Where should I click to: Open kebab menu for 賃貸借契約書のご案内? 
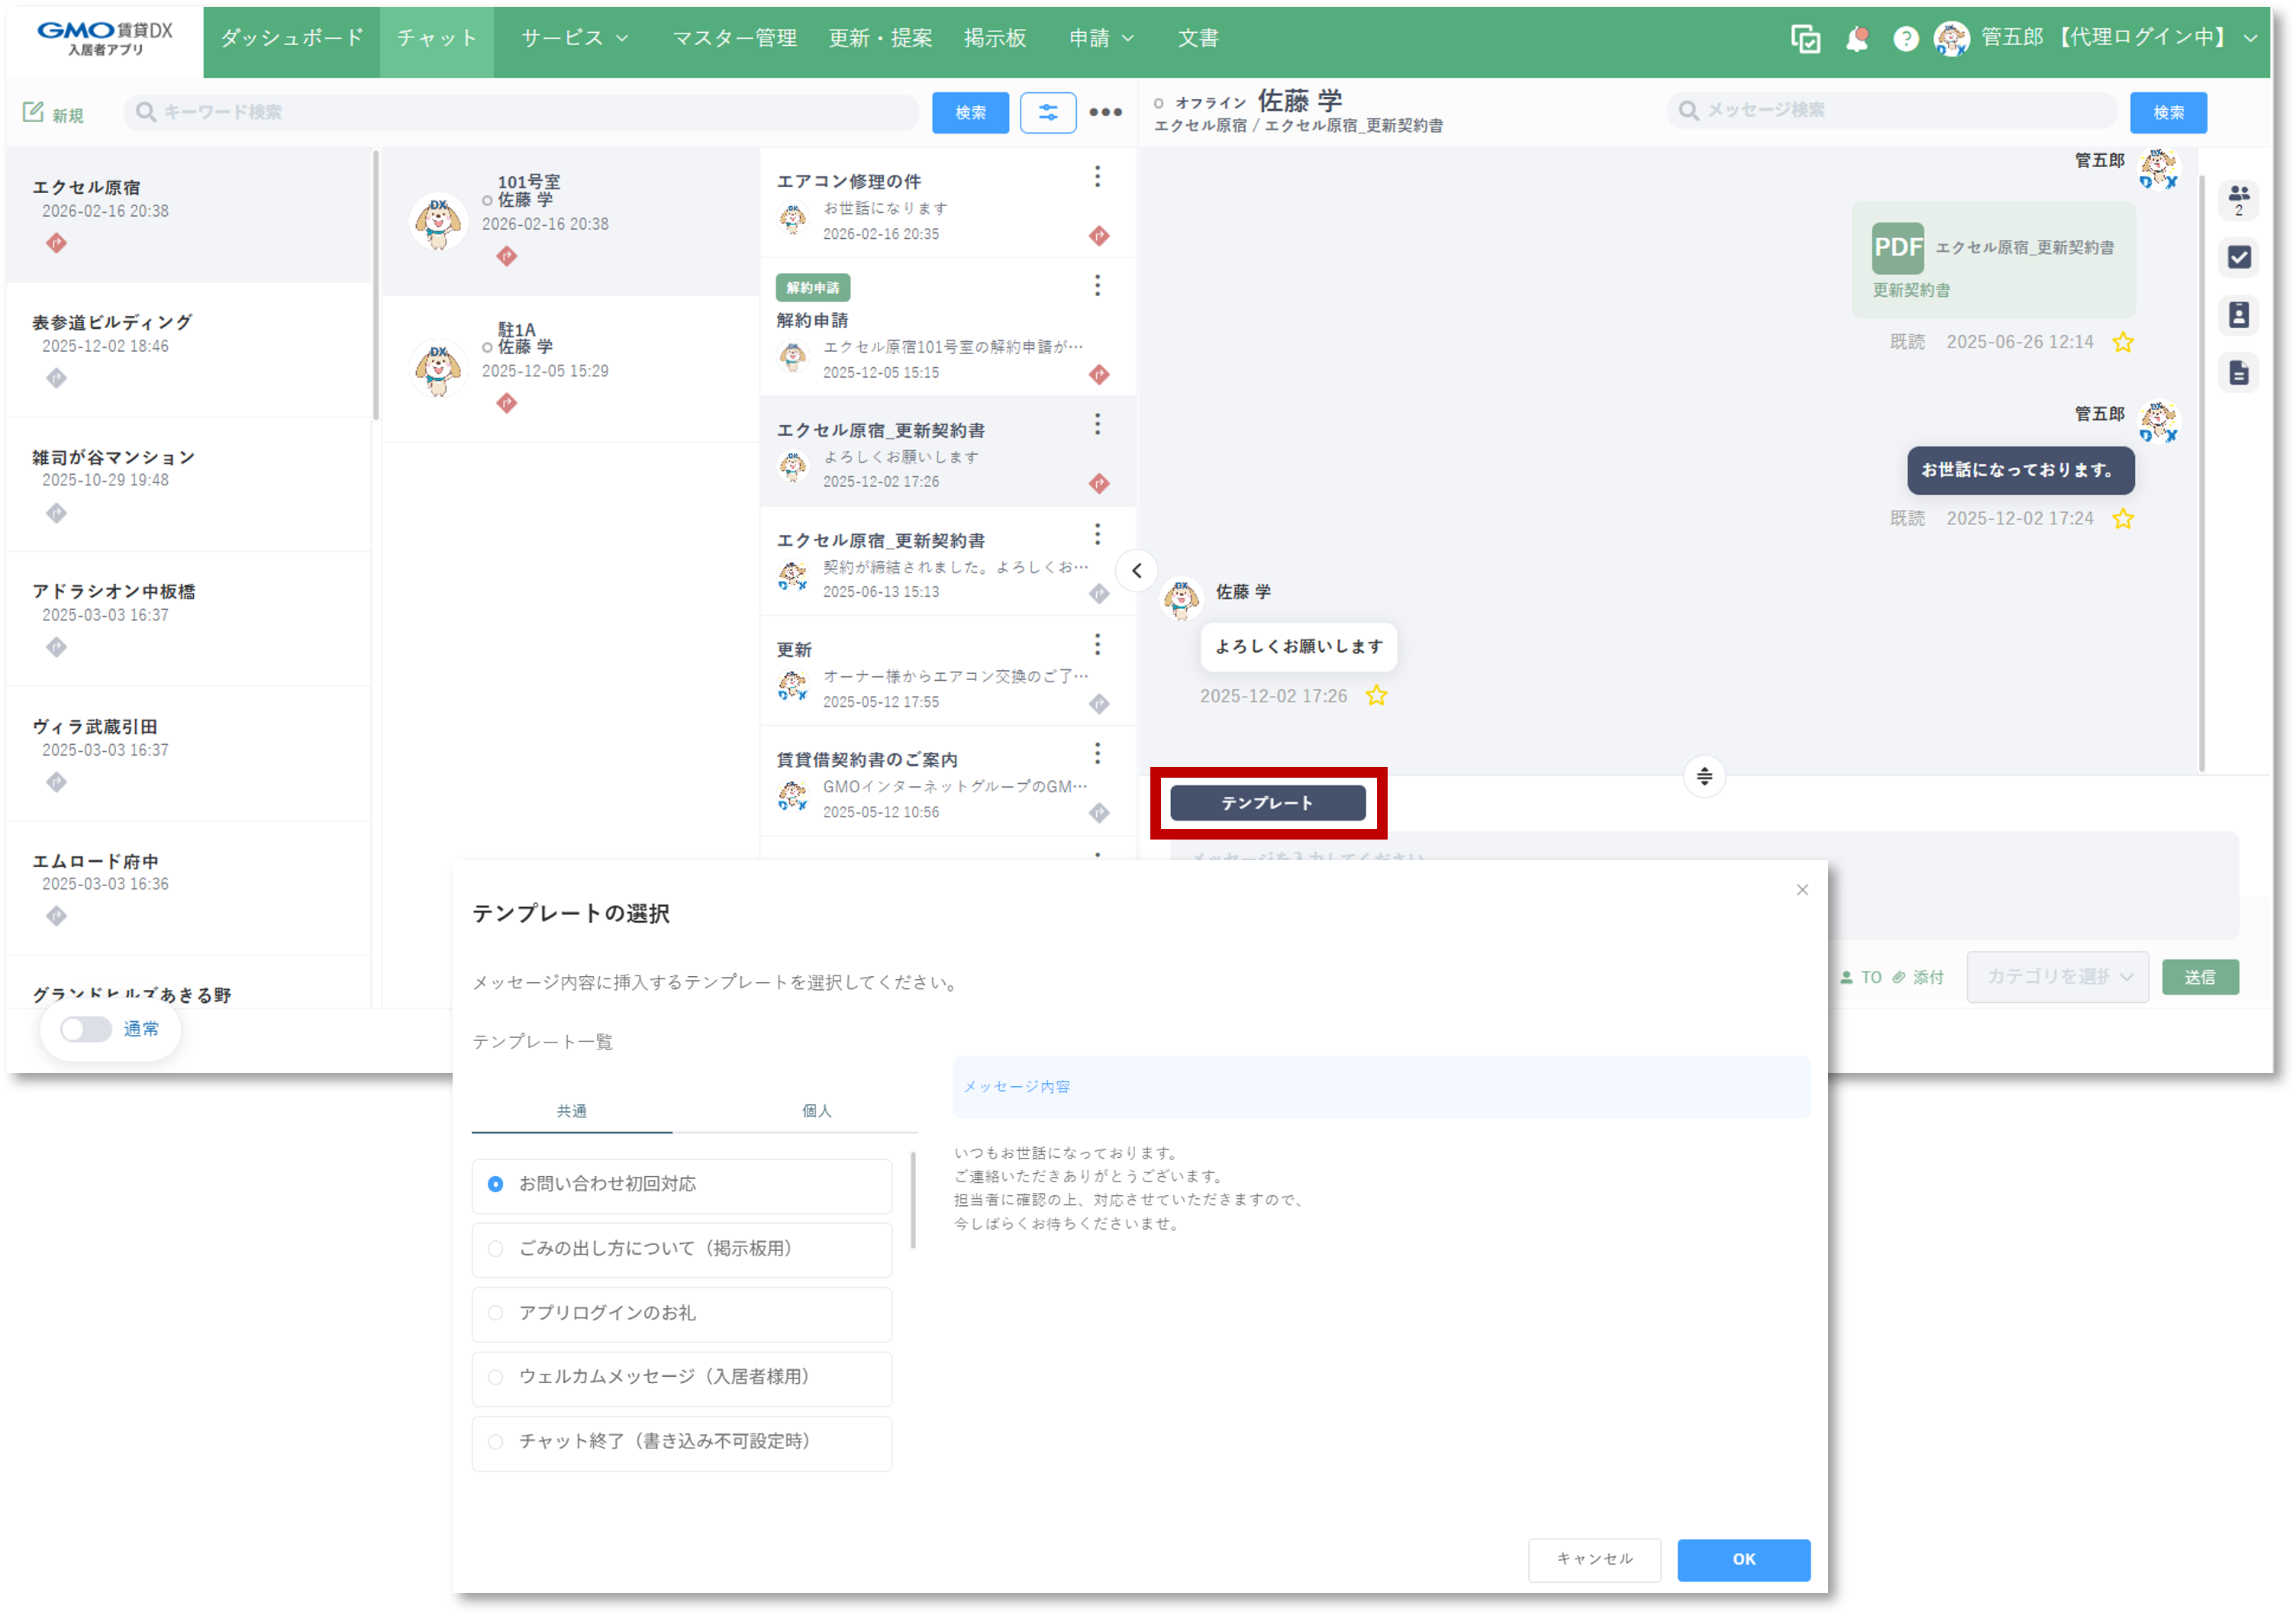[1097, 753]
